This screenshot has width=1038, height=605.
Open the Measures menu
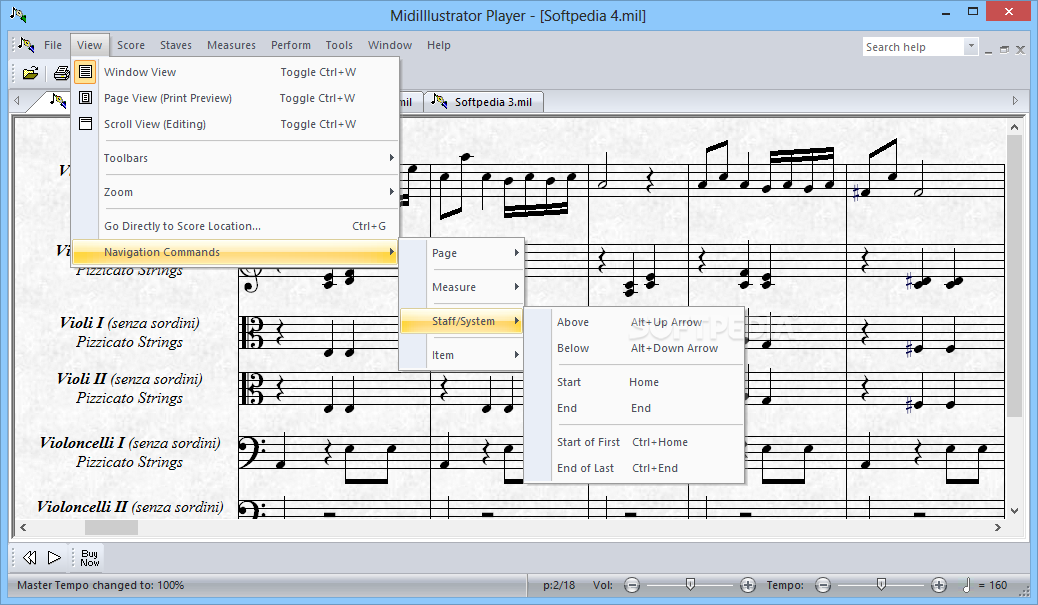[231, 45]
